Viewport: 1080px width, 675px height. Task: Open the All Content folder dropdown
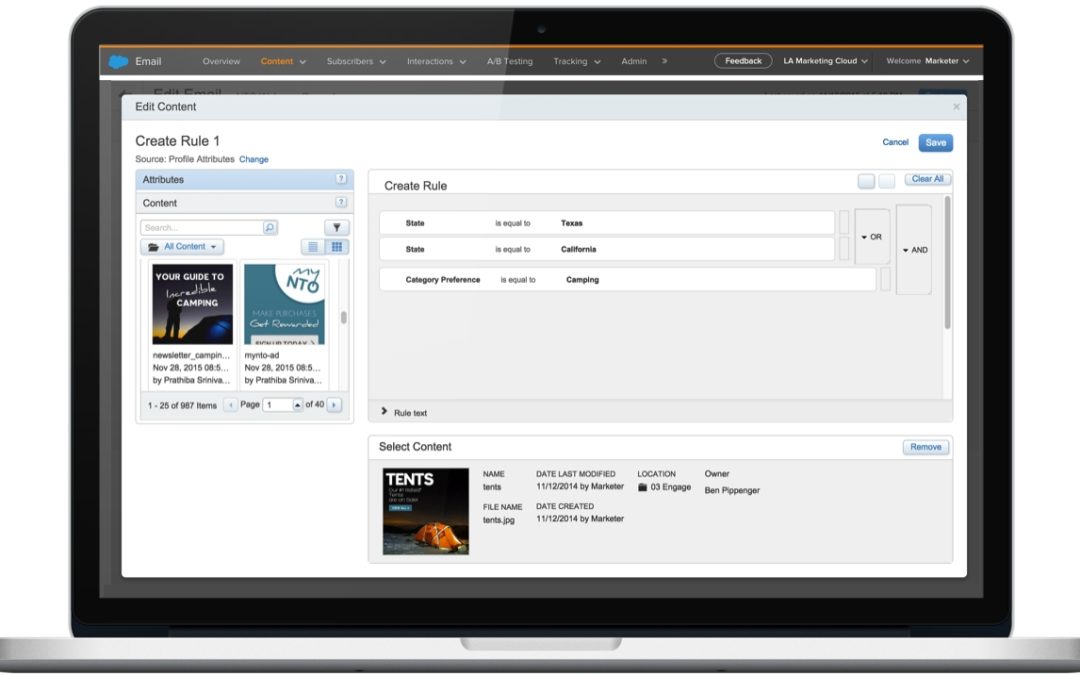(183, 247)
